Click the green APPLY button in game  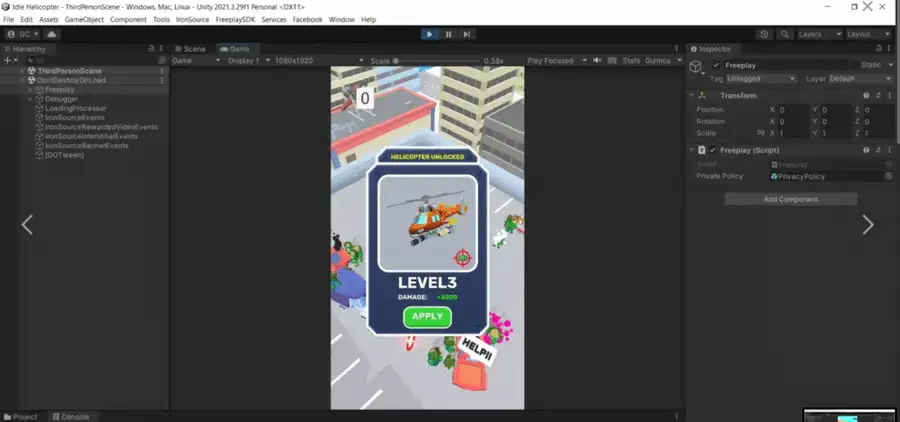pos(427,317)
